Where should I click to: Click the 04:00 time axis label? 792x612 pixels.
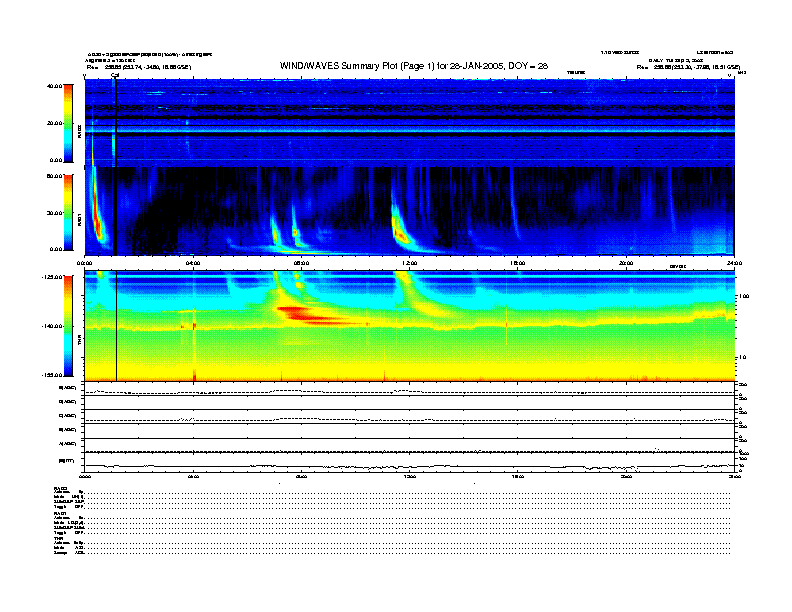pyautogui.click(x=193, y=264)
